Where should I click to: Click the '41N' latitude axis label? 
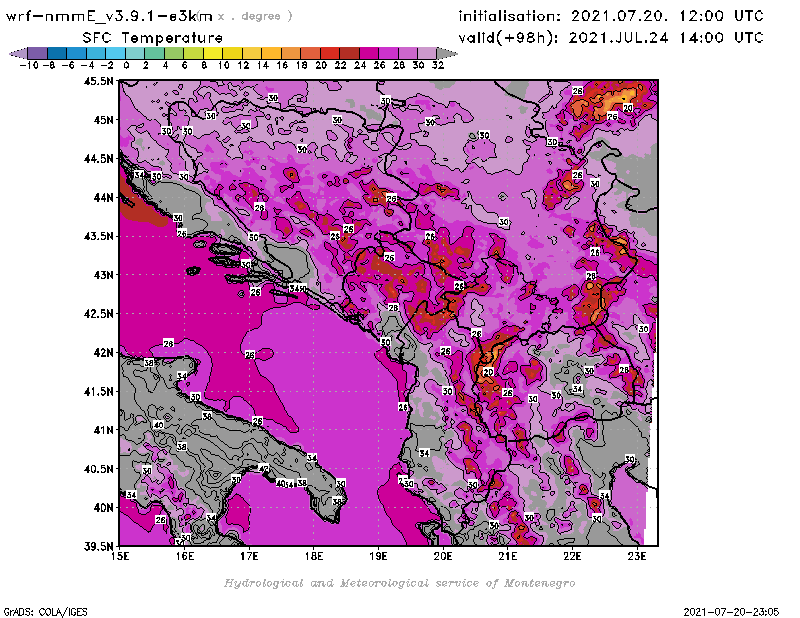[103, 430]
